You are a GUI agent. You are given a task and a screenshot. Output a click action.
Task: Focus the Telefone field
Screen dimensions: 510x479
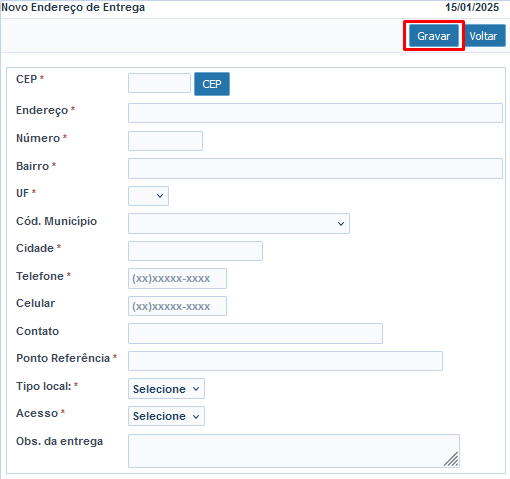177,278
